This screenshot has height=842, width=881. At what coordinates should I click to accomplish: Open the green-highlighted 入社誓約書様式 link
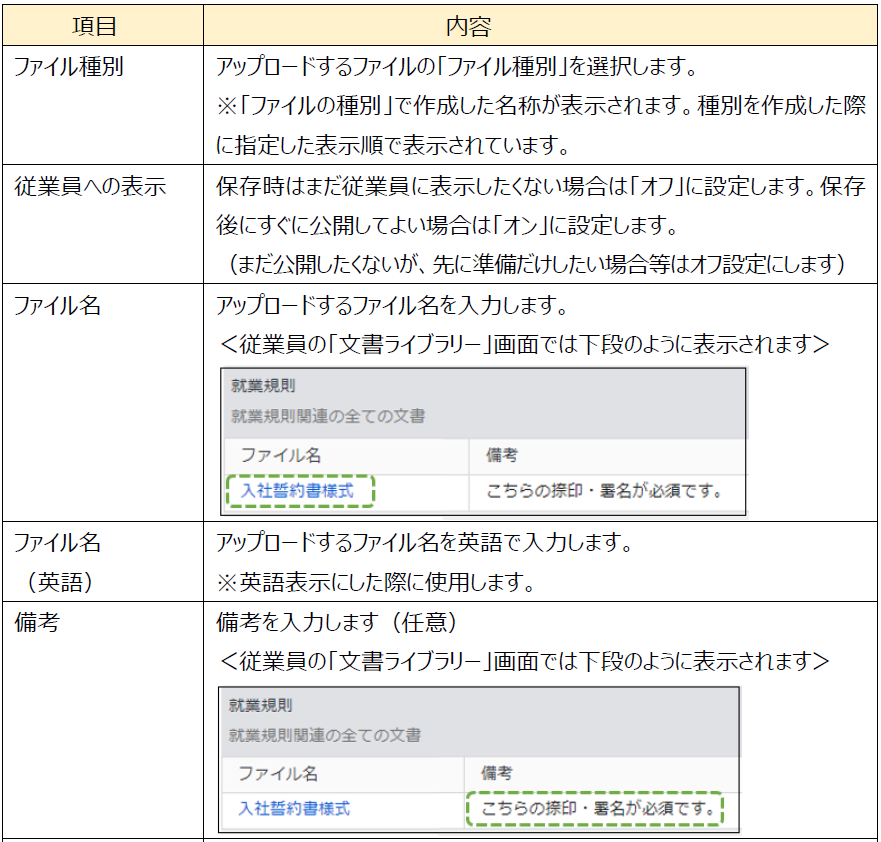[x=297, y=491]
